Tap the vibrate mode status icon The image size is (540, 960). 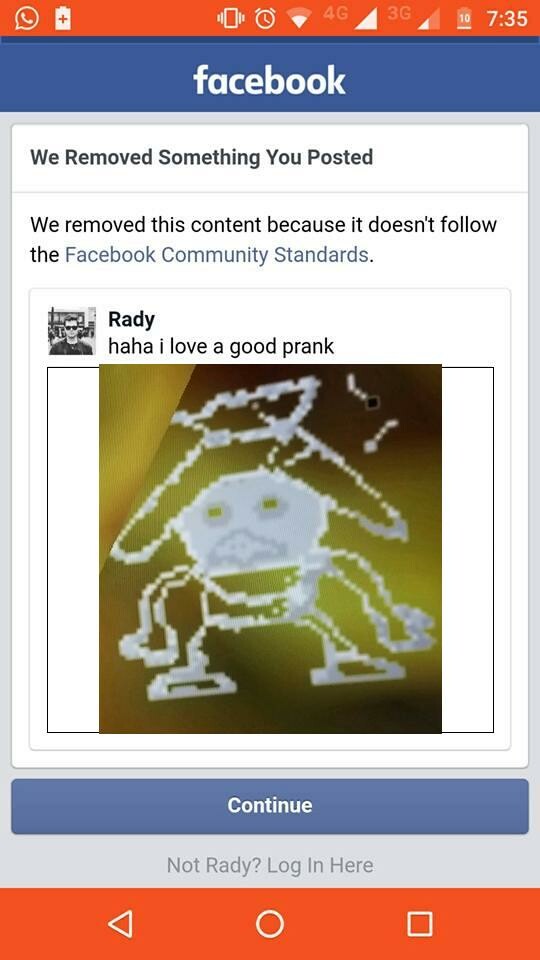231,19
